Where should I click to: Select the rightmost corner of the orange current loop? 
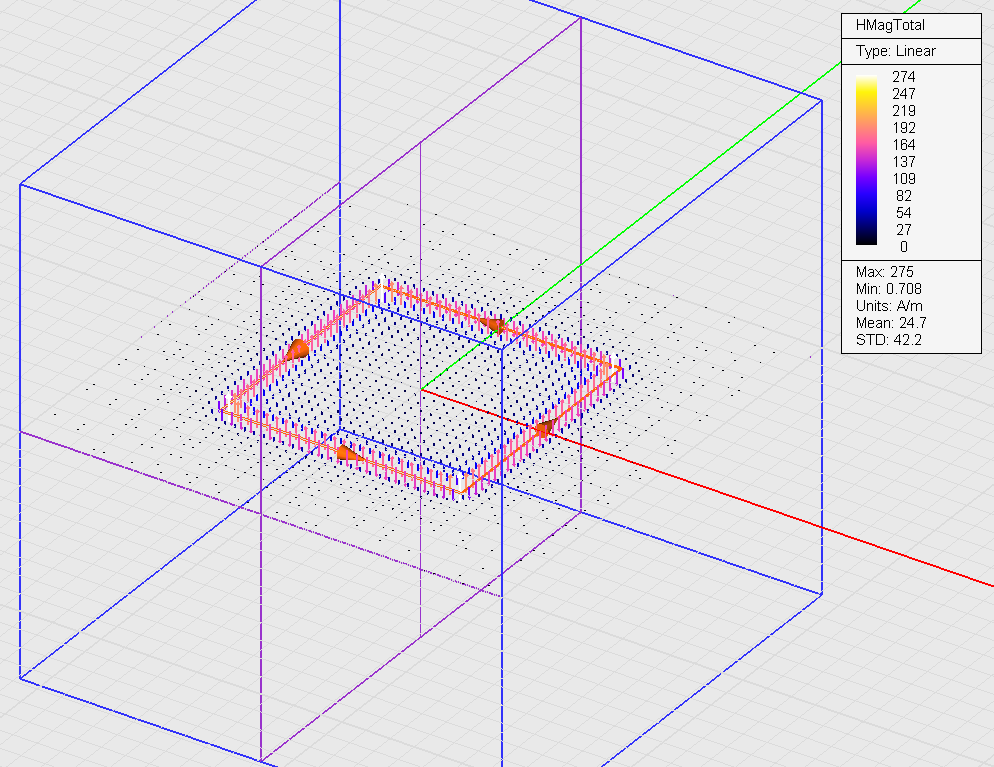click(x=620, y=369)
